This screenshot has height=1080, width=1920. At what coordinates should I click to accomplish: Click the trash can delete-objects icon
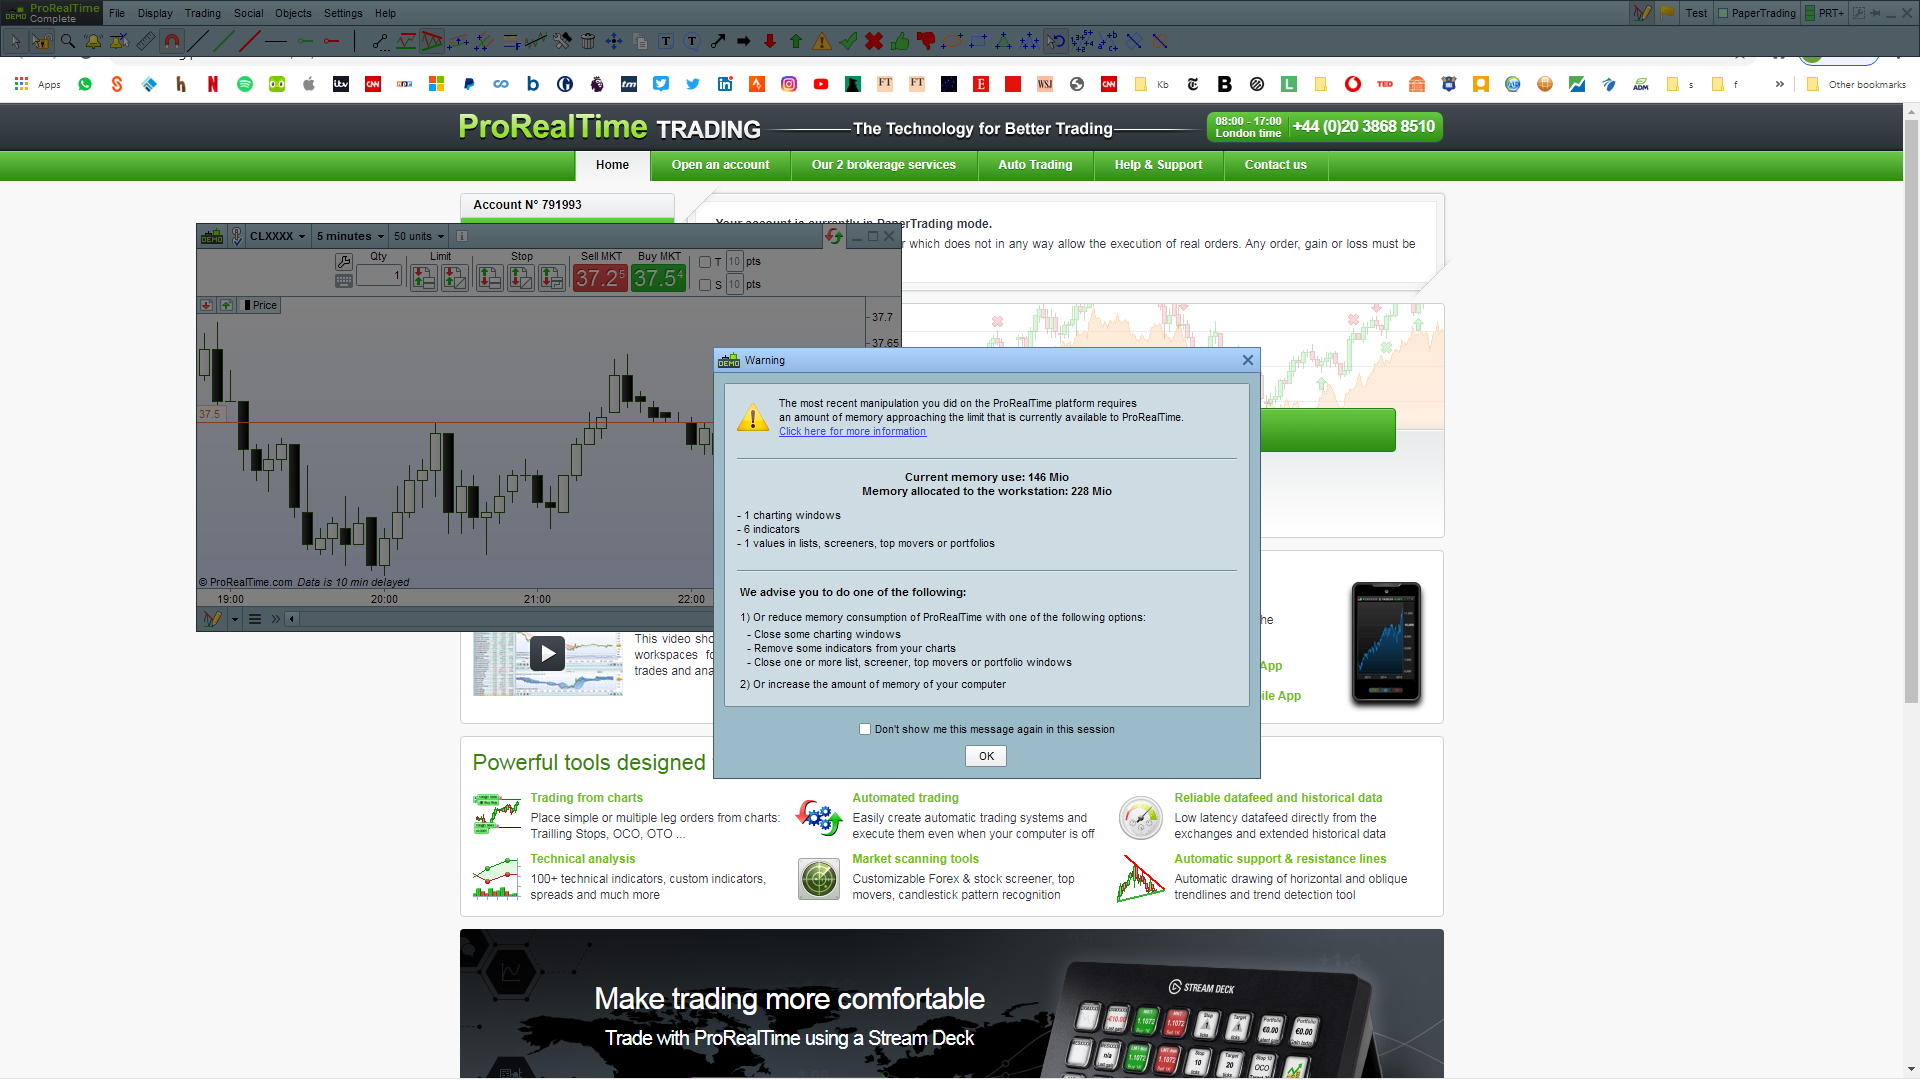point(588,41)
